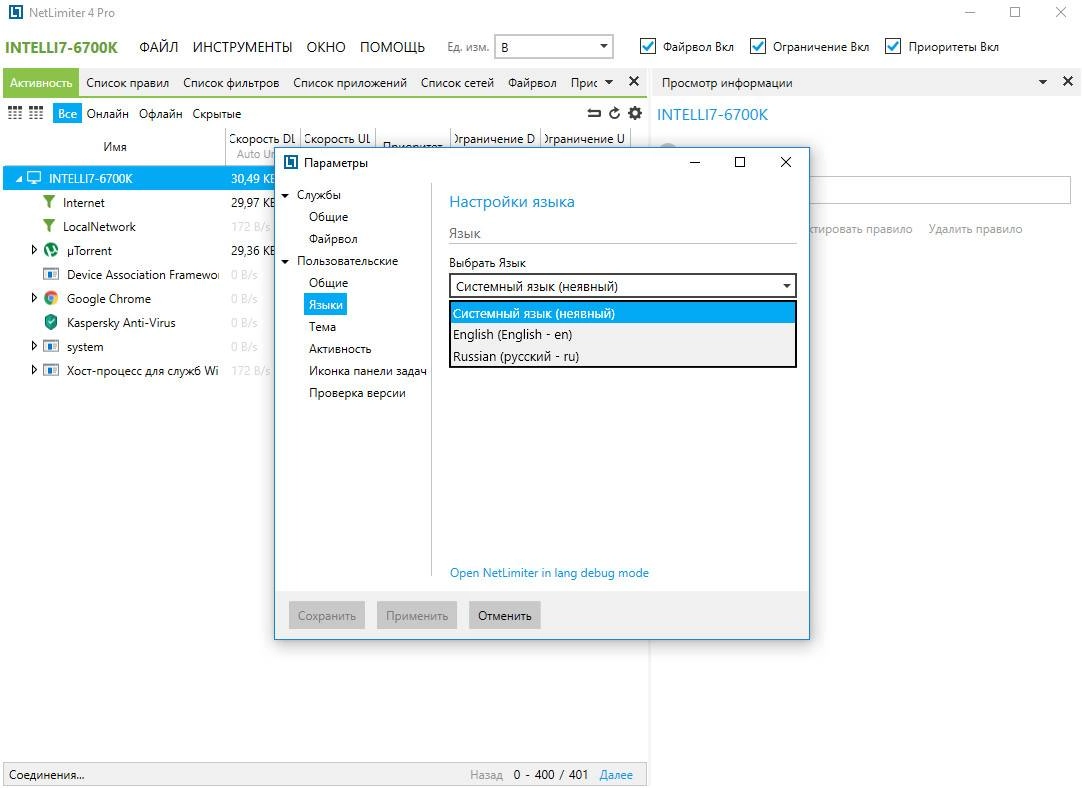Expand the µTorrent row
The height and width of the screenshot is (788, 1082).
tap(34, 250)
